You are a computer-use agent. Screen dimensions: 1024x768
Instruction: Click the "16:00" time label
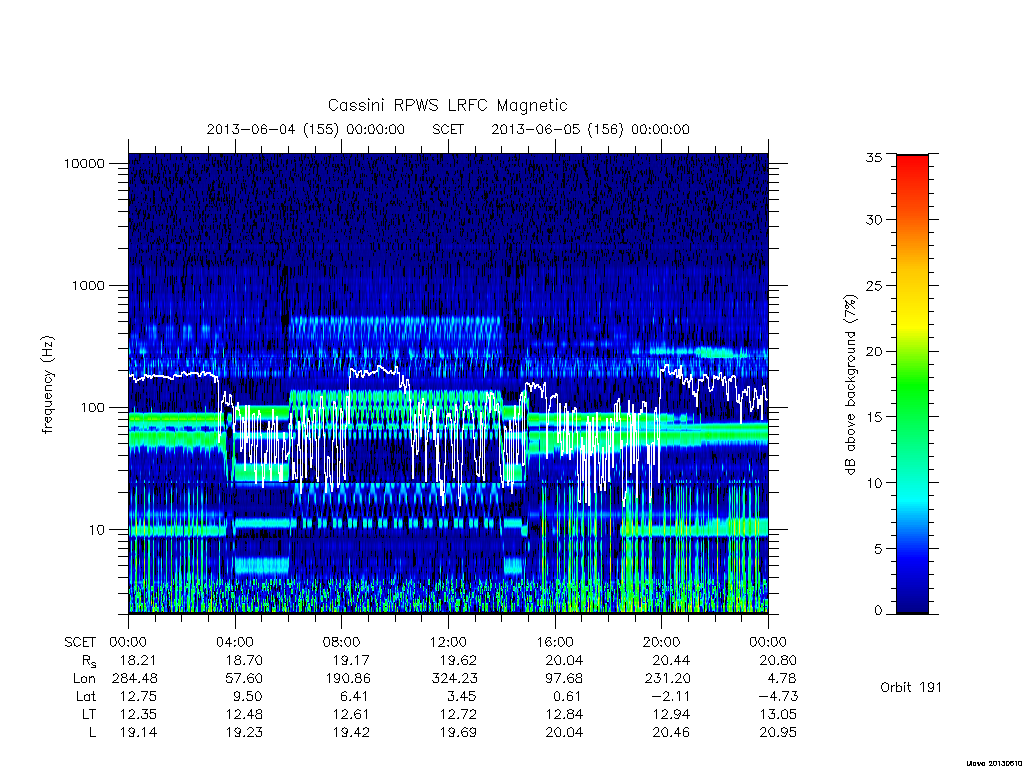point(554,642)
